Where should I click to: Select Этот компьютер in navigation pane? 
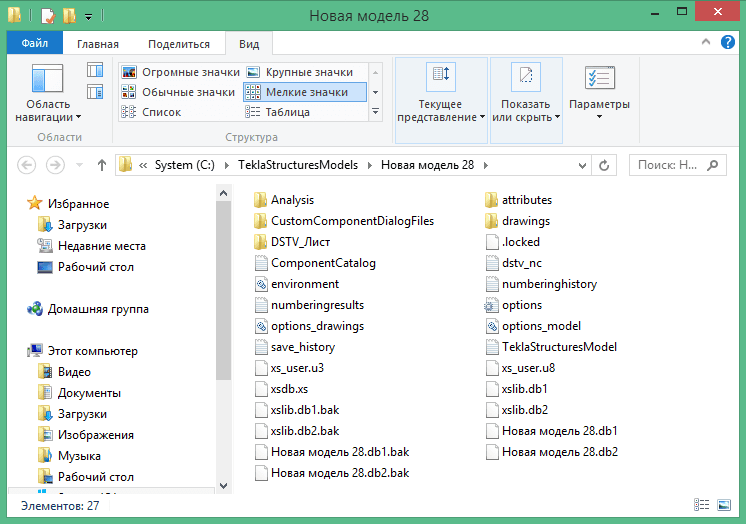point(82,351)
